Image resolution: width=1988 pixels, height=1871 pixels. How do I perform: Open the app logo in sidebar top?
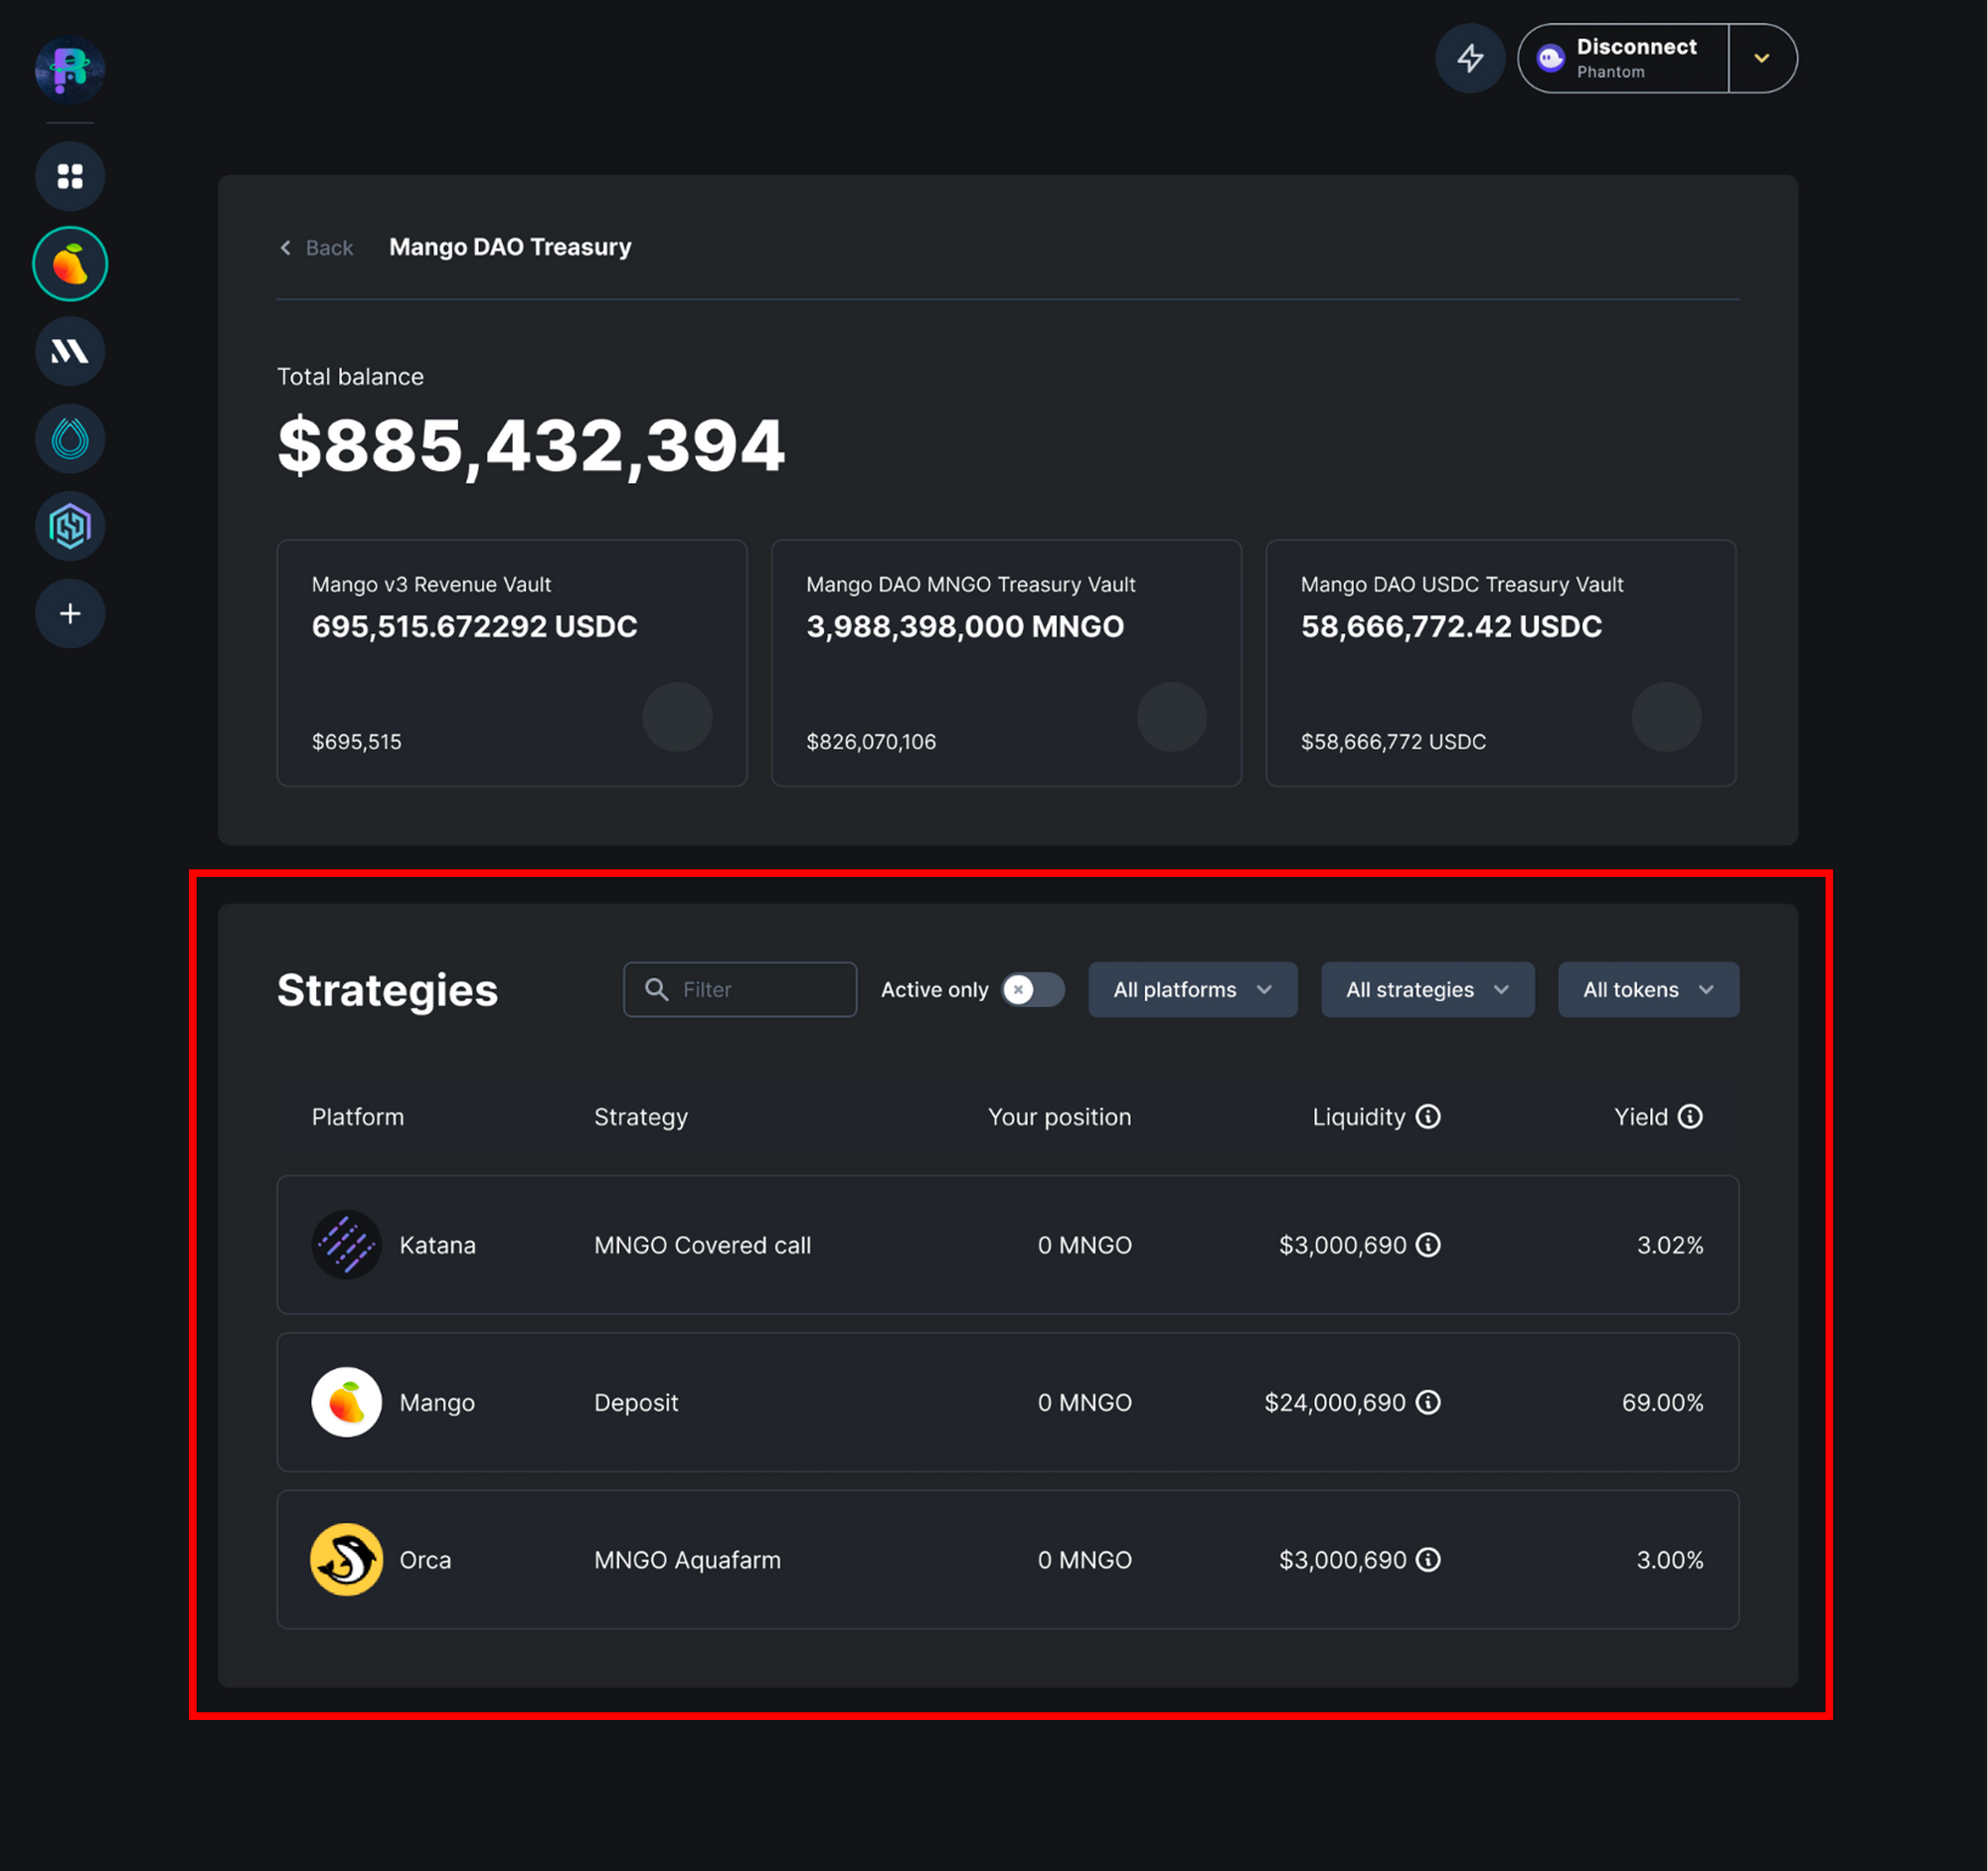(70, 70)
